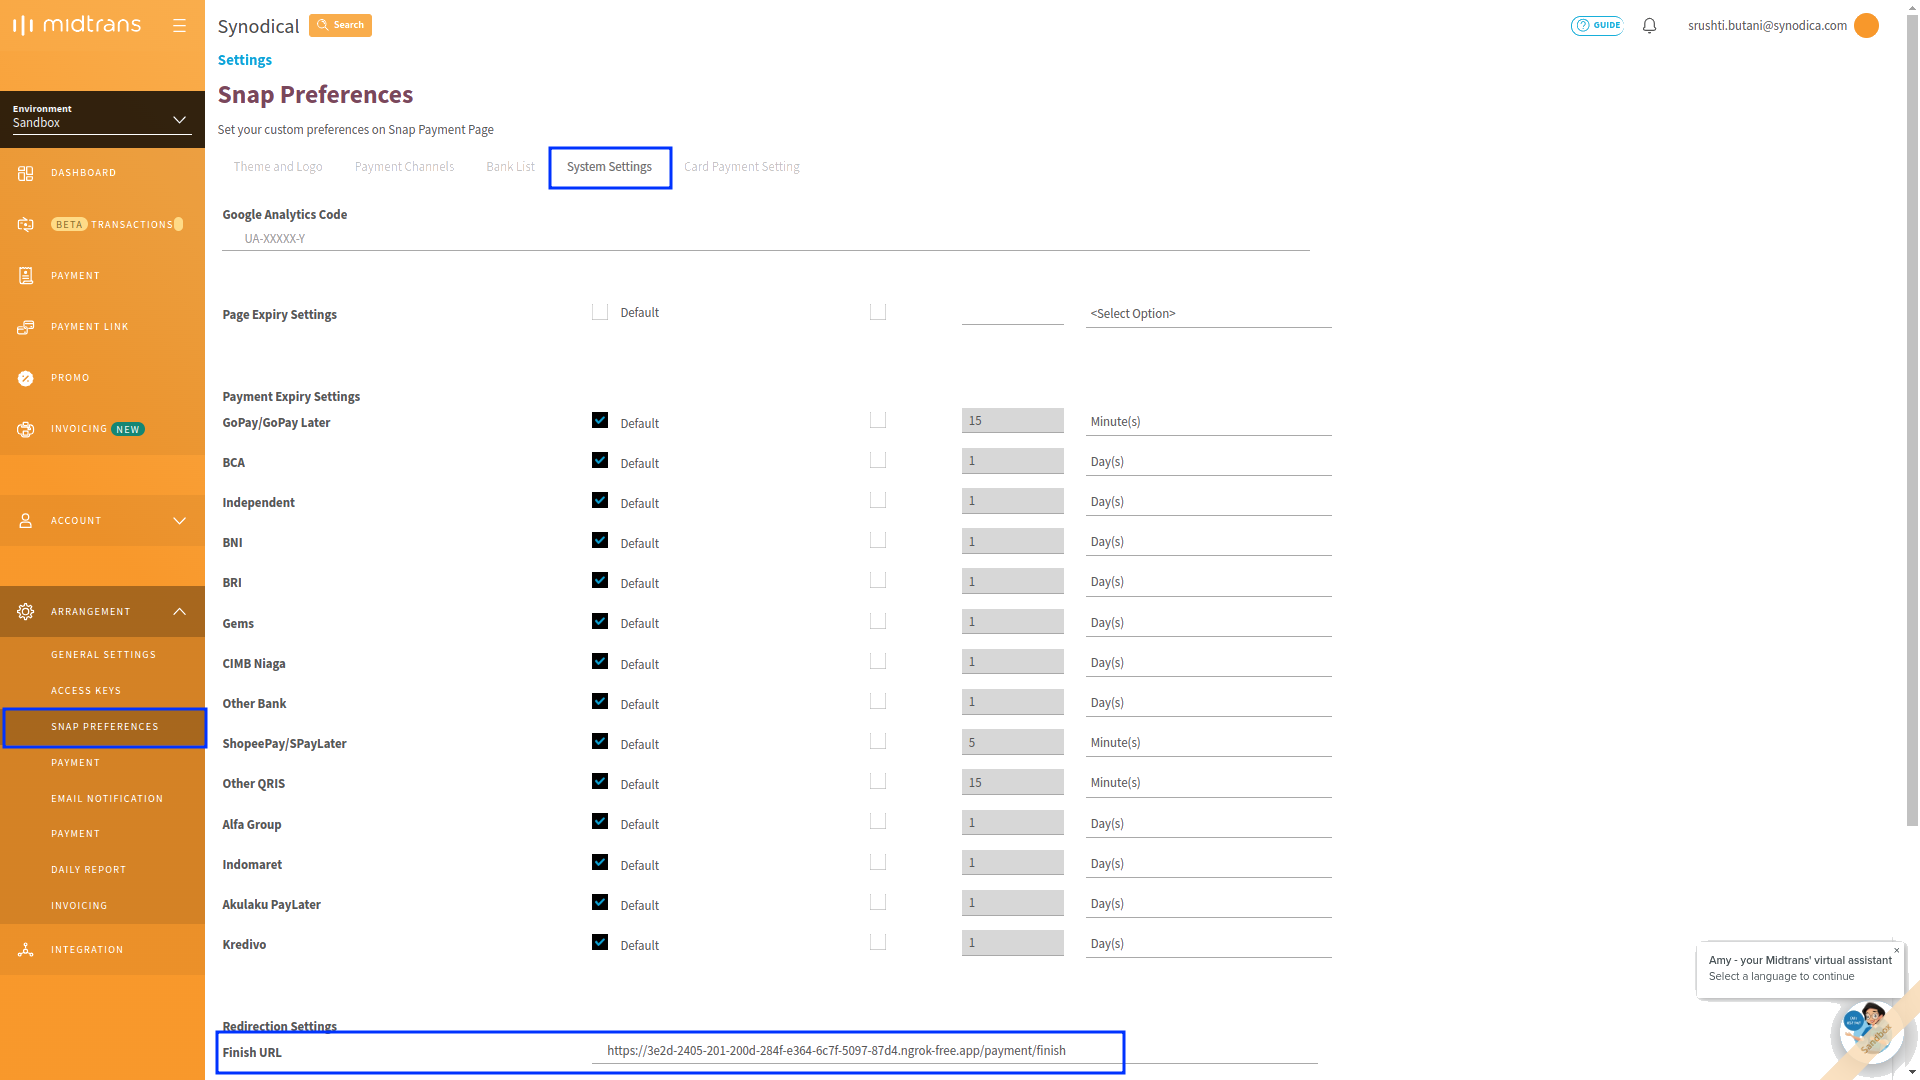The width and height of the screenshot is (1920, 1080).
Task: Open BCA Day(s) unit dropdown
Action: (1208, 462)
